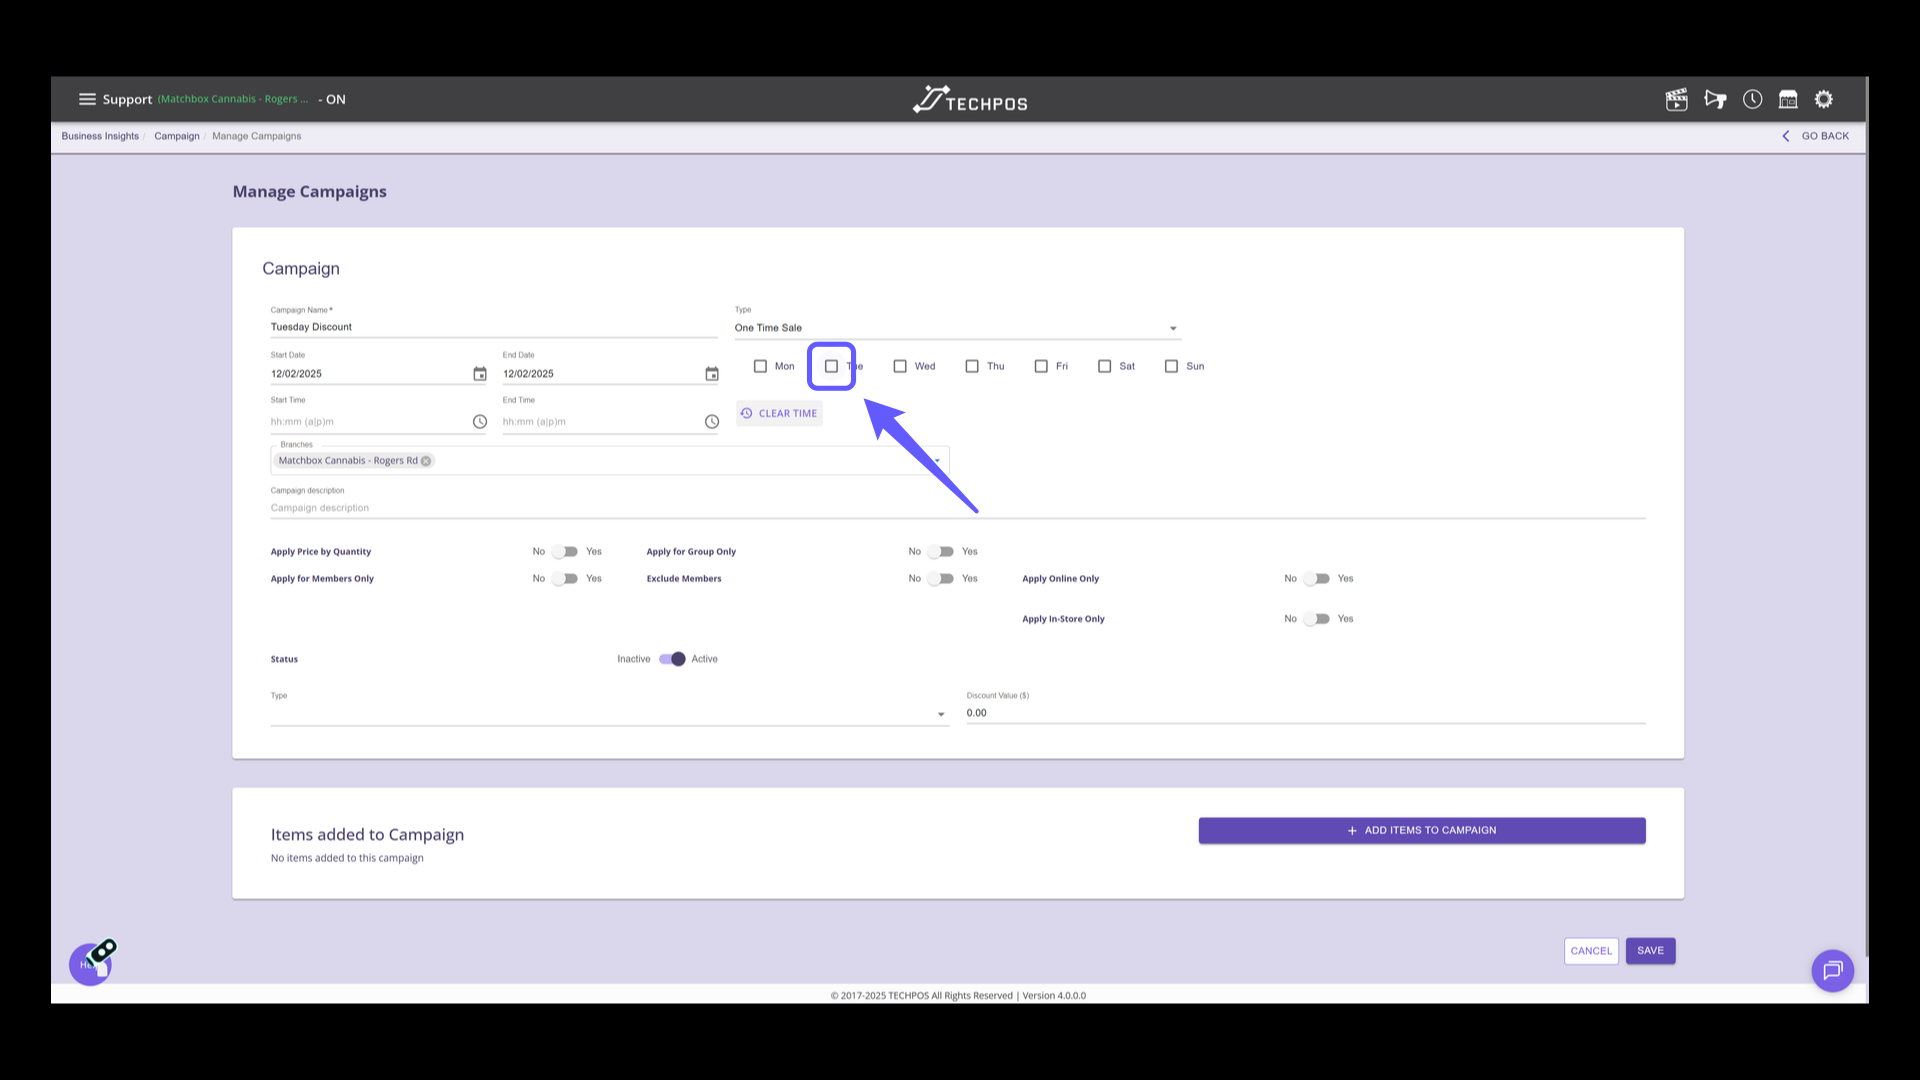Open the storefront icon in header
The height and width of the screenshot is (1080, 1920).
[1788, 99]
